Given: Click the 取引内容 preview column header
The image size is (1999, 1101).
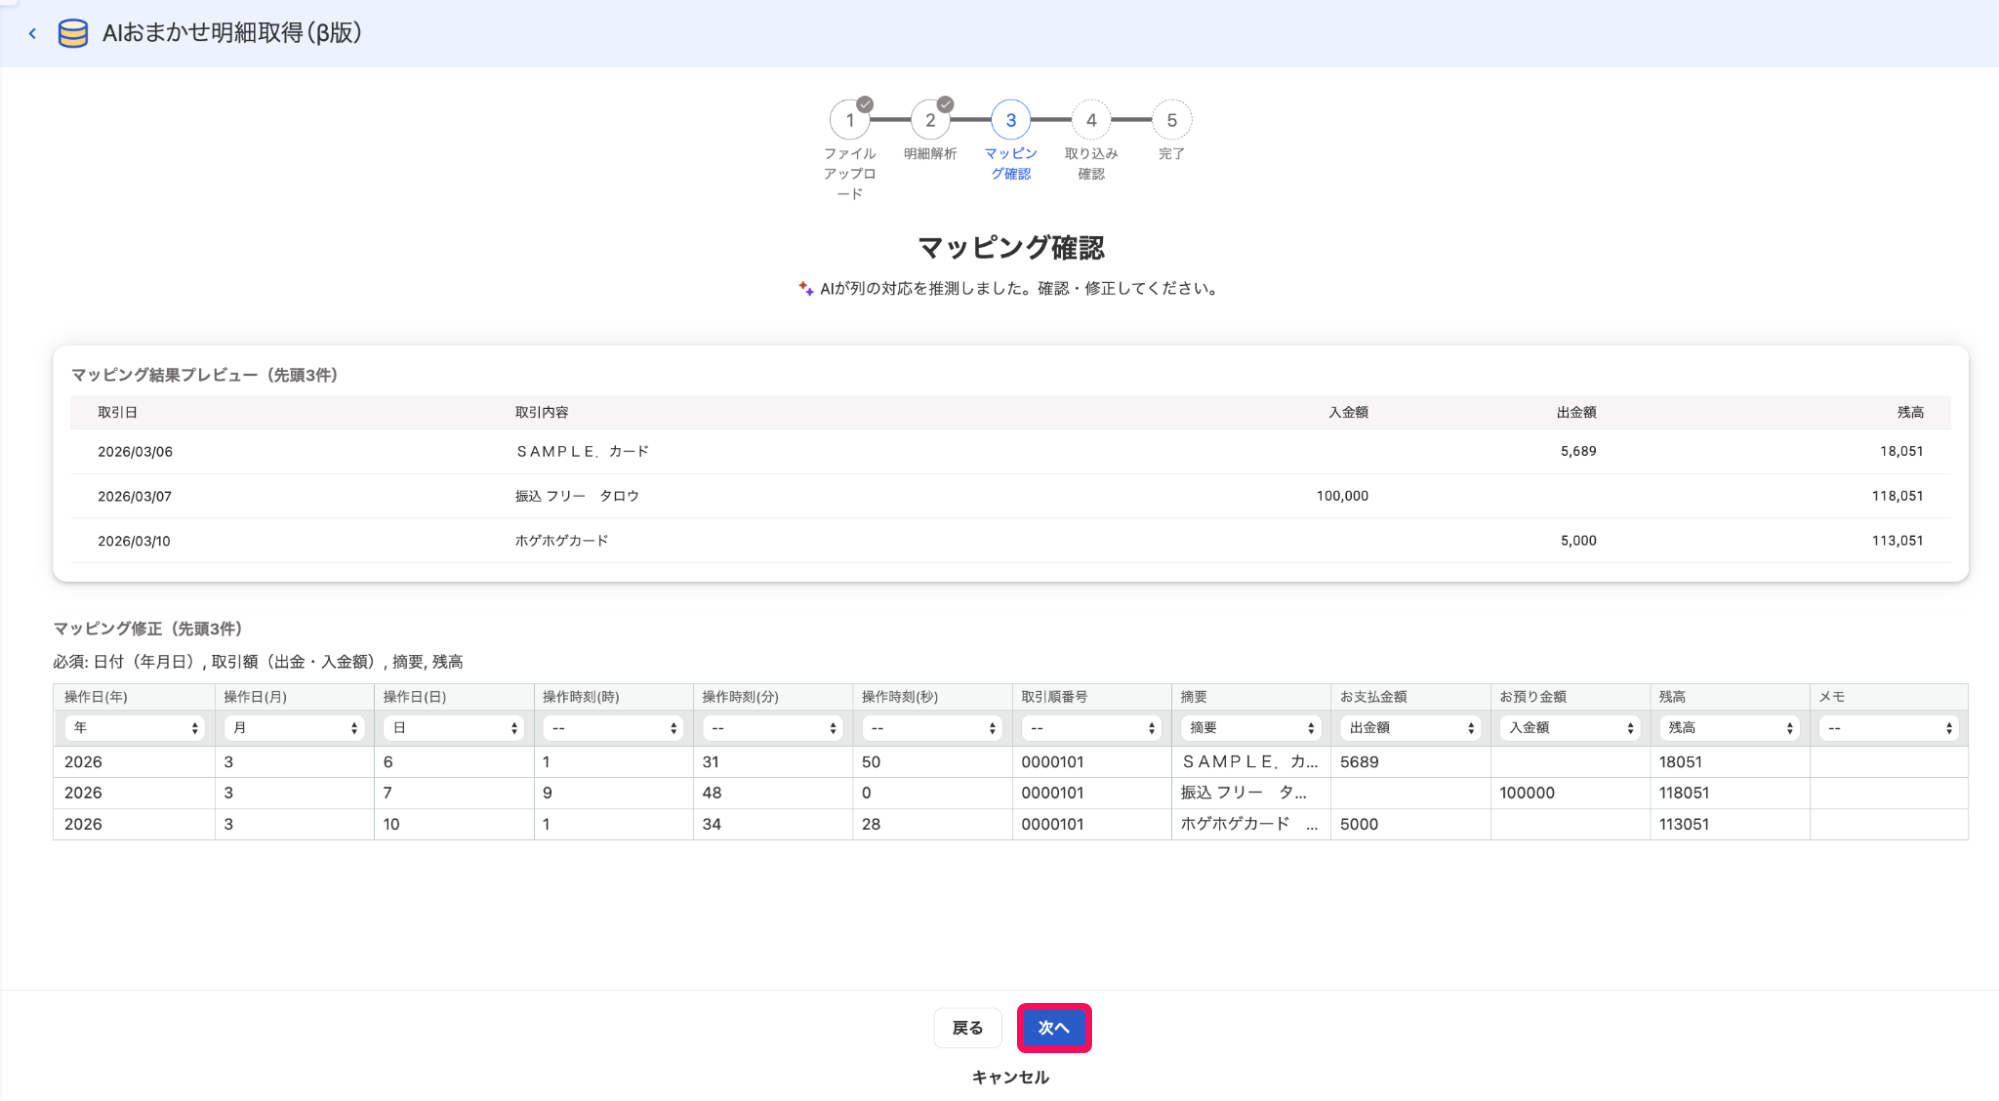Looking at the screenshot, I should [x=541, y=412].
